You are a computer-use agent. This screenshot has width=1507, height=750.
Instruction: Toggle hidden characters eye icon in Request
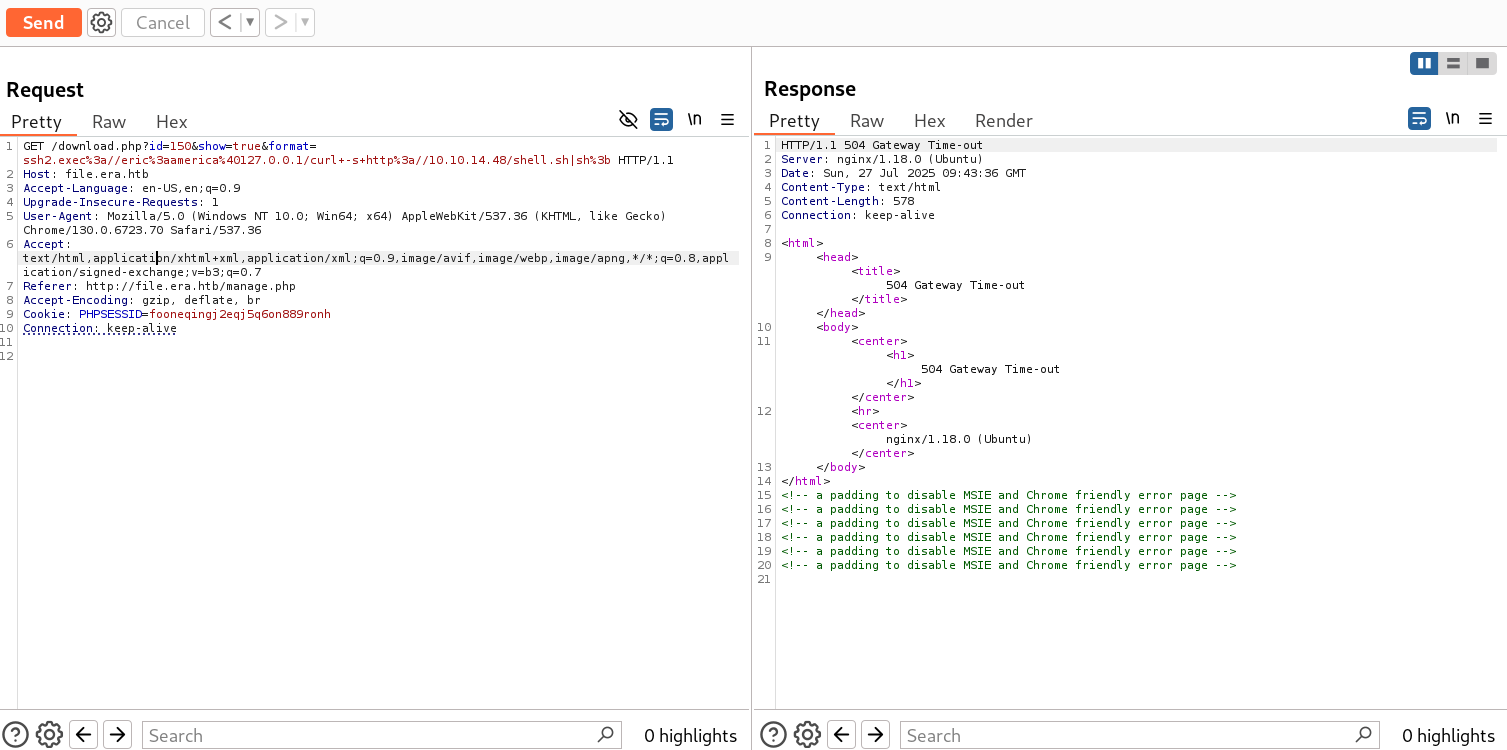628,120
